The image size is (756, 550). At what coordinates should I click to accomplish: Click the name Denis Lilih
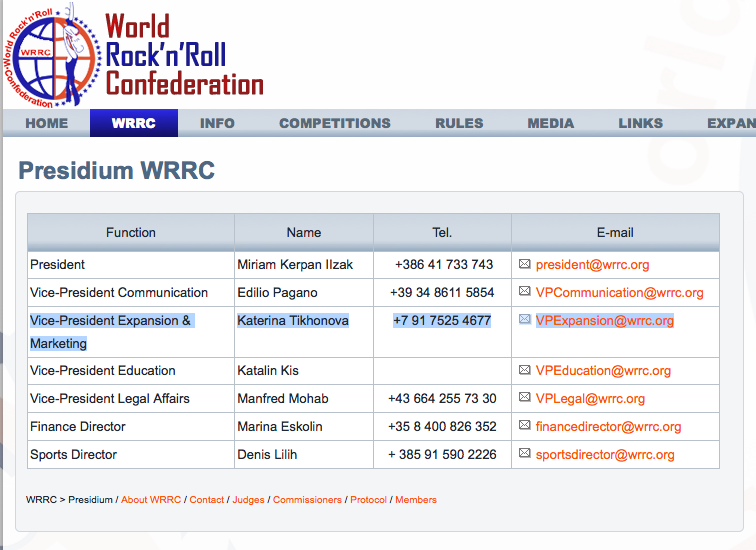click(x=267, y=455)
